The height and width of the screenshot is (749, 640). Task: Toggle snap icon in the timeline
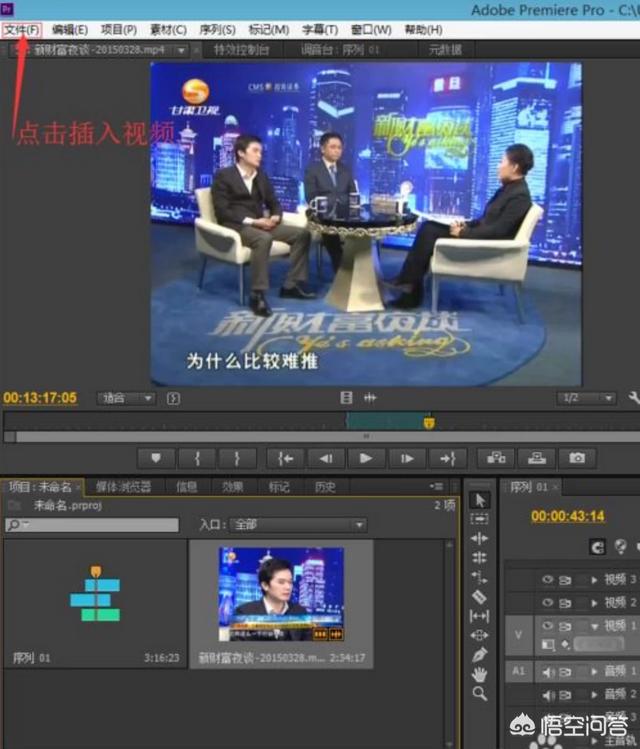598,546
